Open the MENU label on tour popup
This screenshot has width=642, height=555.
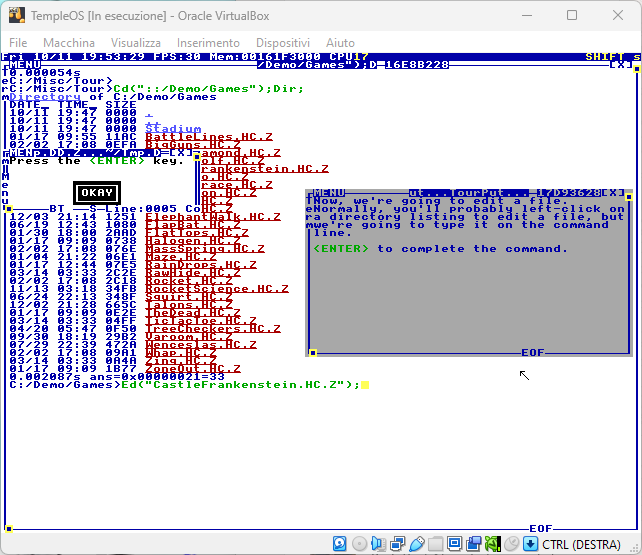(329, 192)
